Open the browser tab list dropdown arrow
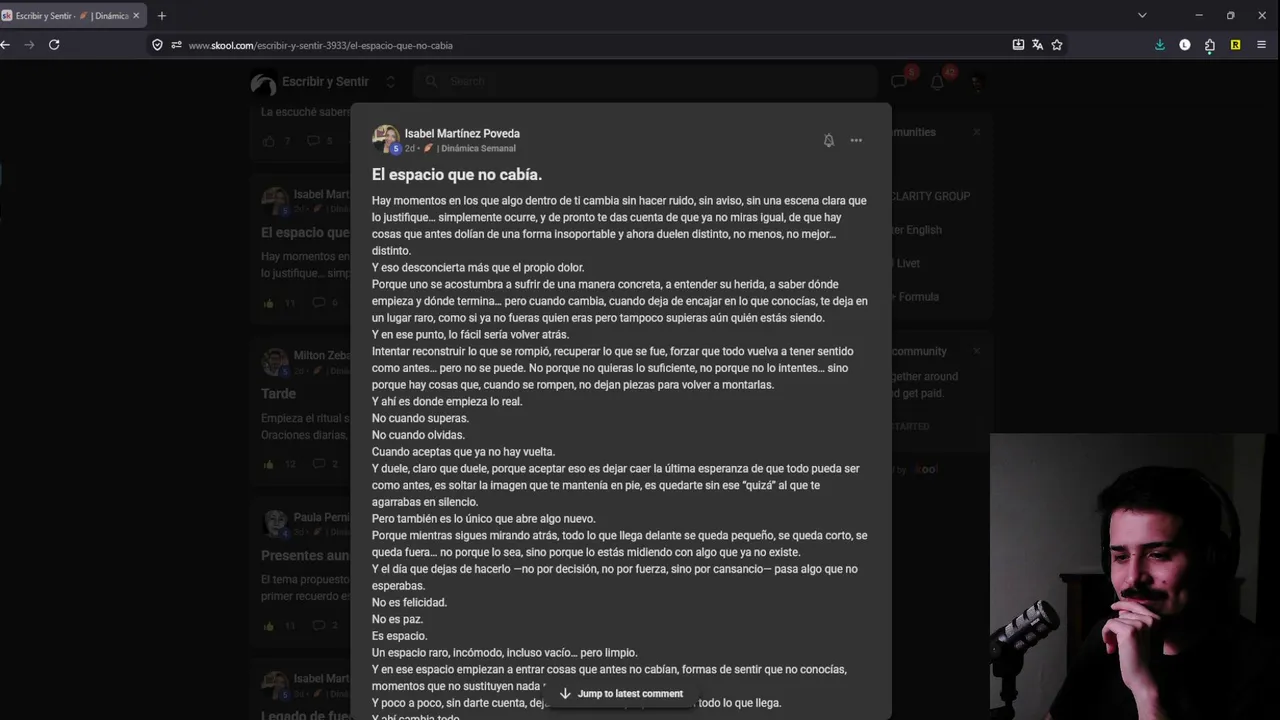Screen dimensions: 1280x720 [1142, 15]
